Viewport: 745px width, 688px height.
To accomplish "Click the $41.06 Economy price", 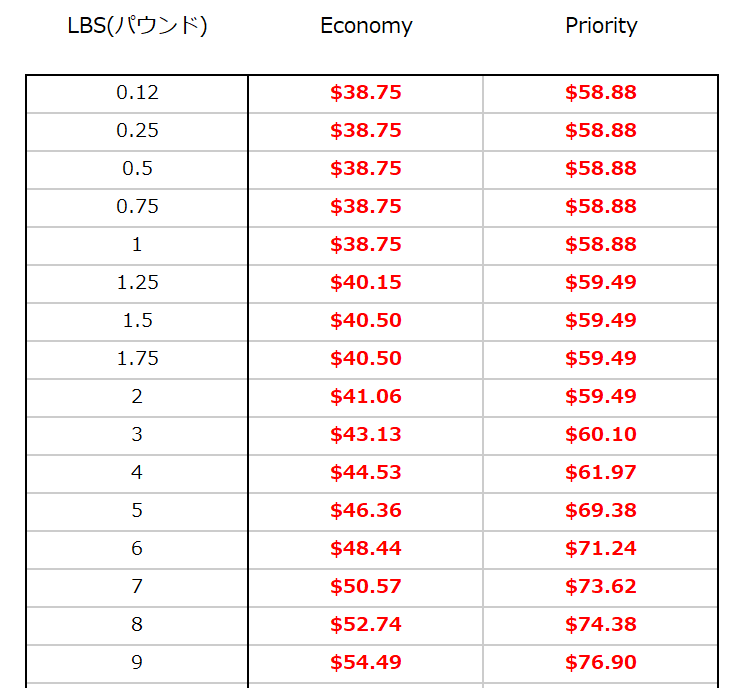I will click(x=366, y=396).
